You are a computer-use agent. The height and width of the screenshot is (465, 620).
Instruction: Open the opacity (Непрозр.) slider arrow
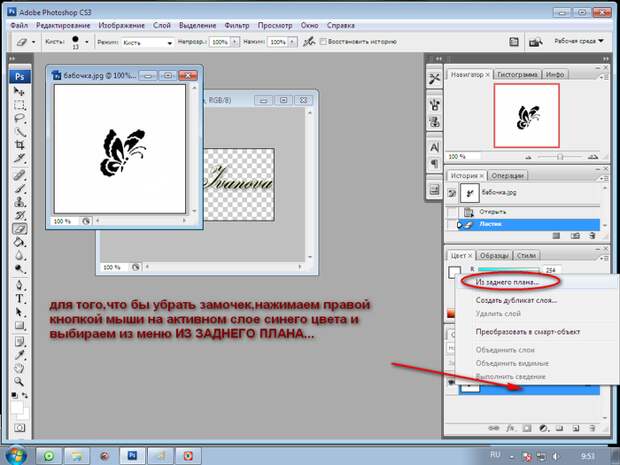coord(235,42)
